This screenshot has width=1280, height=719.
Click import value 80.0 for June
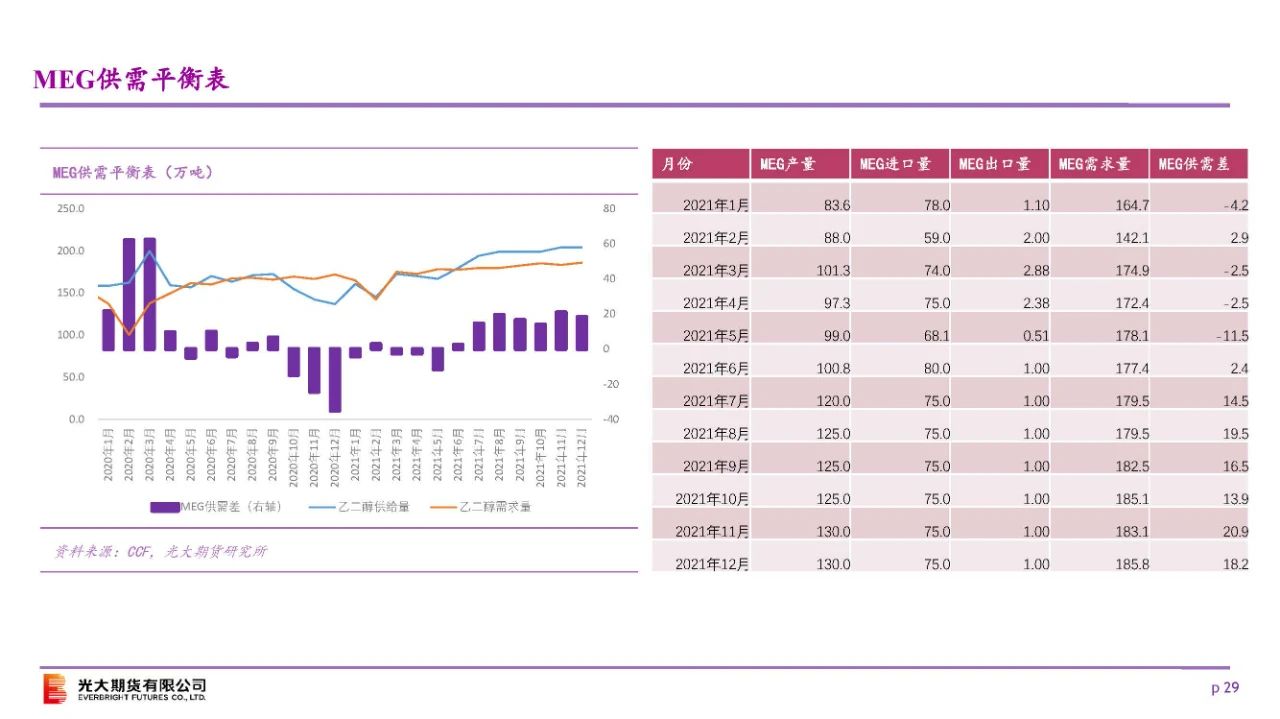tap(937, 369)
